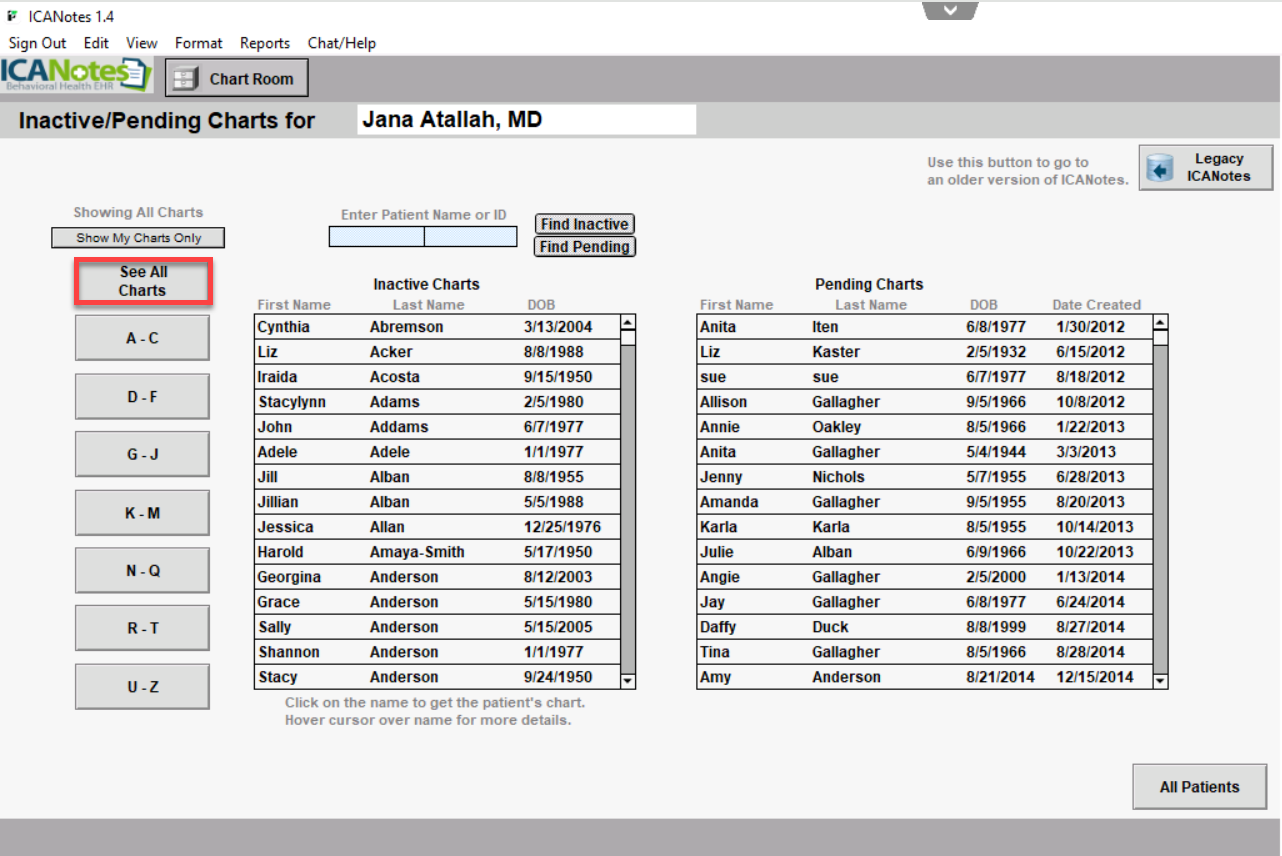This screenshot has height=856, width=1282.
Task: Open Grace Anderson's inactive chart
Action: [437, 602]
